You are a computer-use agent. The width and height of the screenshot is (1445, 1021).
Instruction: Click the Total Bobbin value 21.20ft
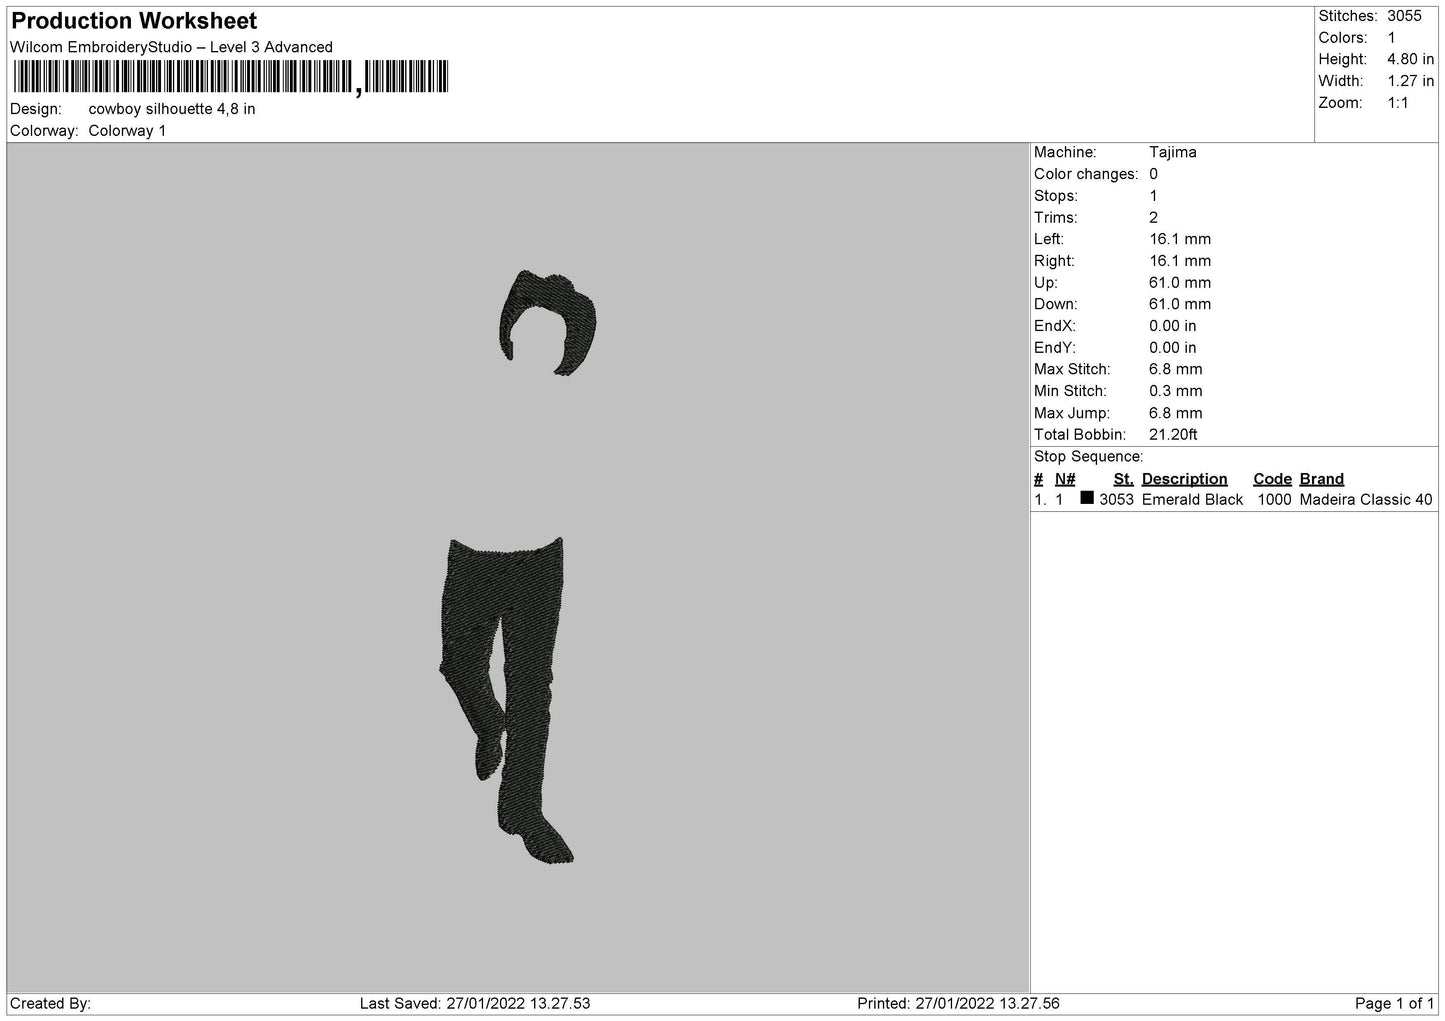tap(1174, 435)
